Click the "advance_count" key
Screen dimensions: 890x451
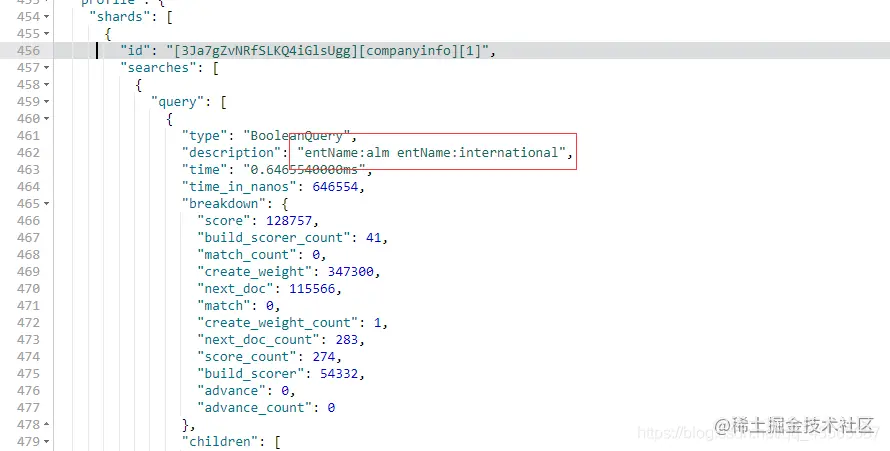[x=254, y=408]
